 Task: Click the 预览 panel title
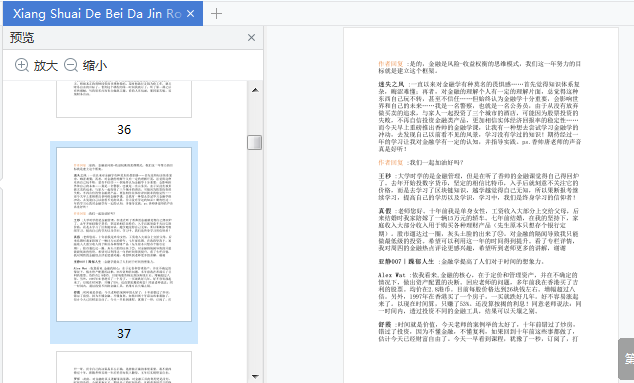(22, 38)
